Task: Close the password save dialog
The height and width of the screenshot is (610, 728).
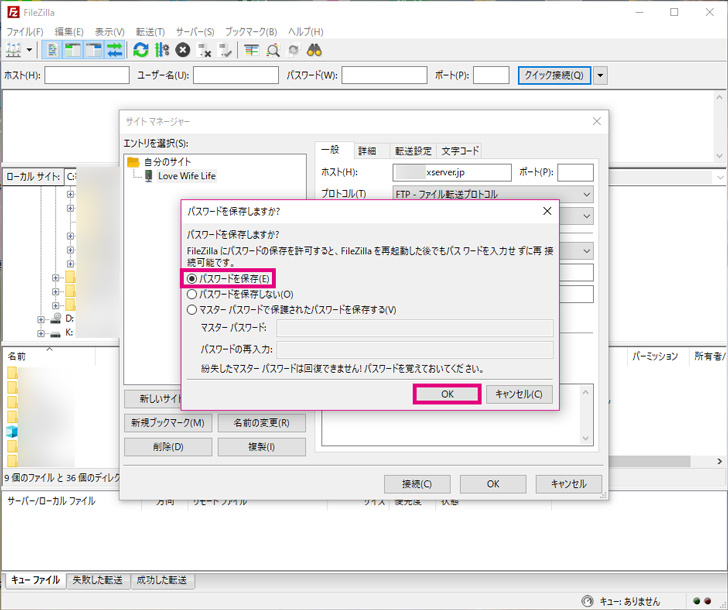Action: point(547,211)
